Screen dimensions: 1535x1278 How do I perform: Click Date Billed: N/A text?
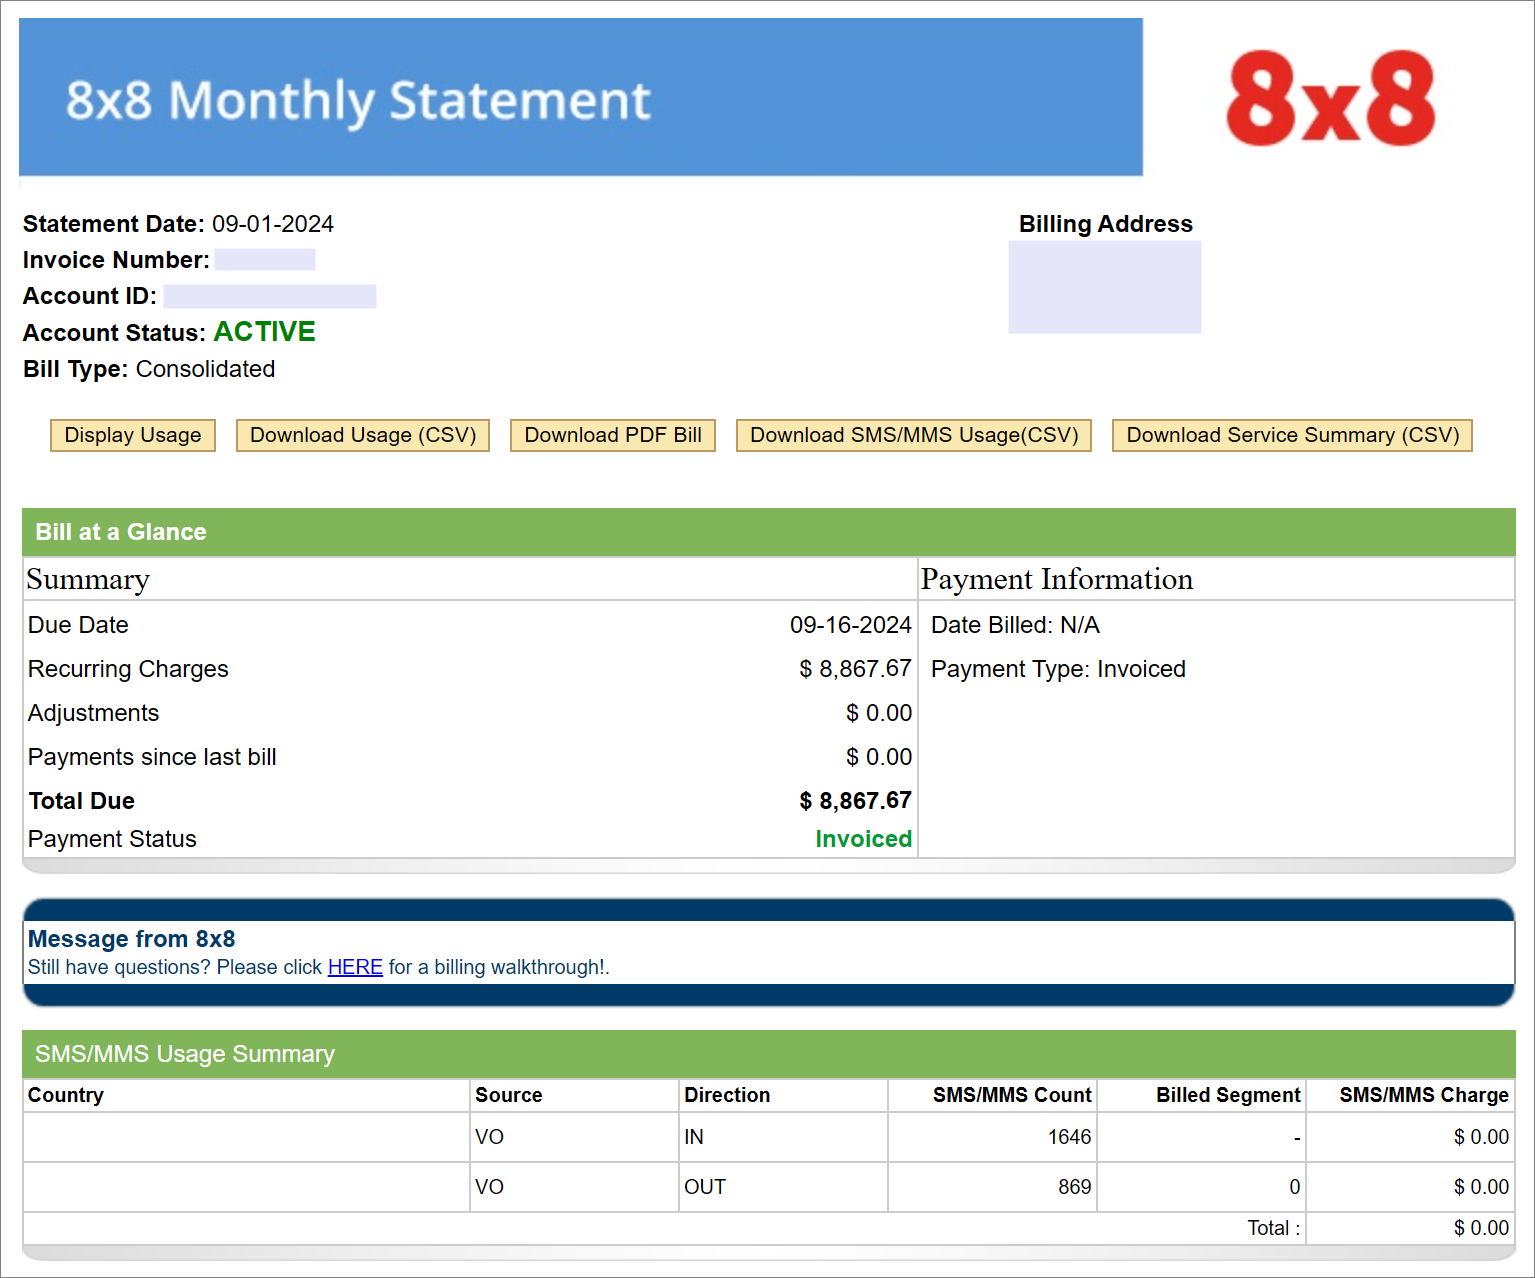(1015, 625)
